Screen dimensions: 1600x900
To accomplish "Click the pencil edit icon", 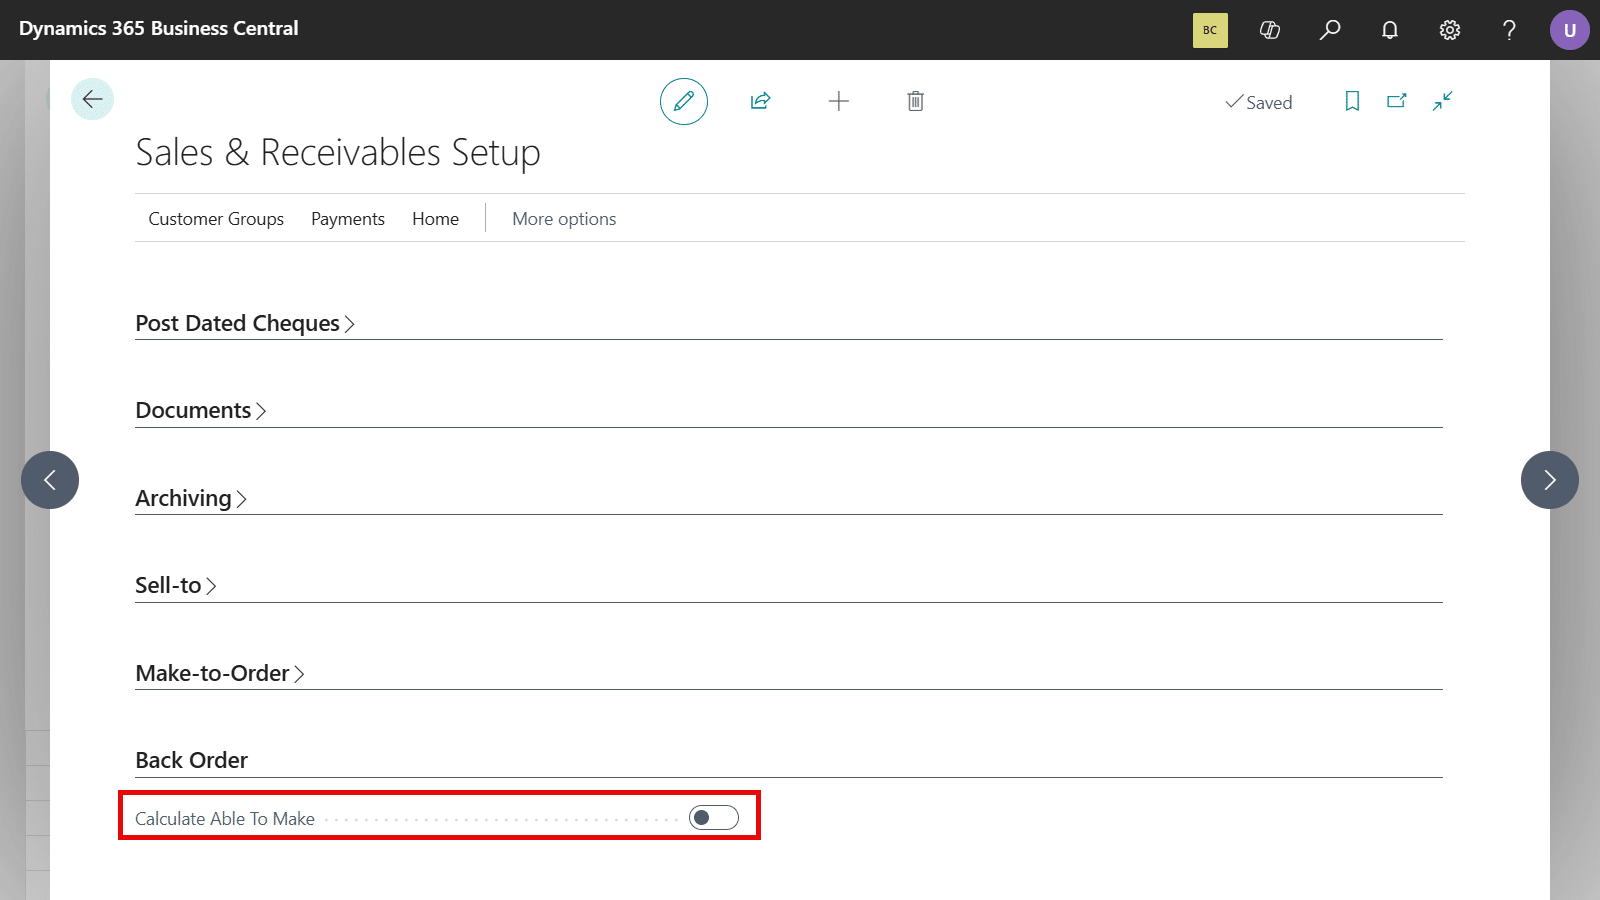I will pyautogui.click(x=684, y=101).
